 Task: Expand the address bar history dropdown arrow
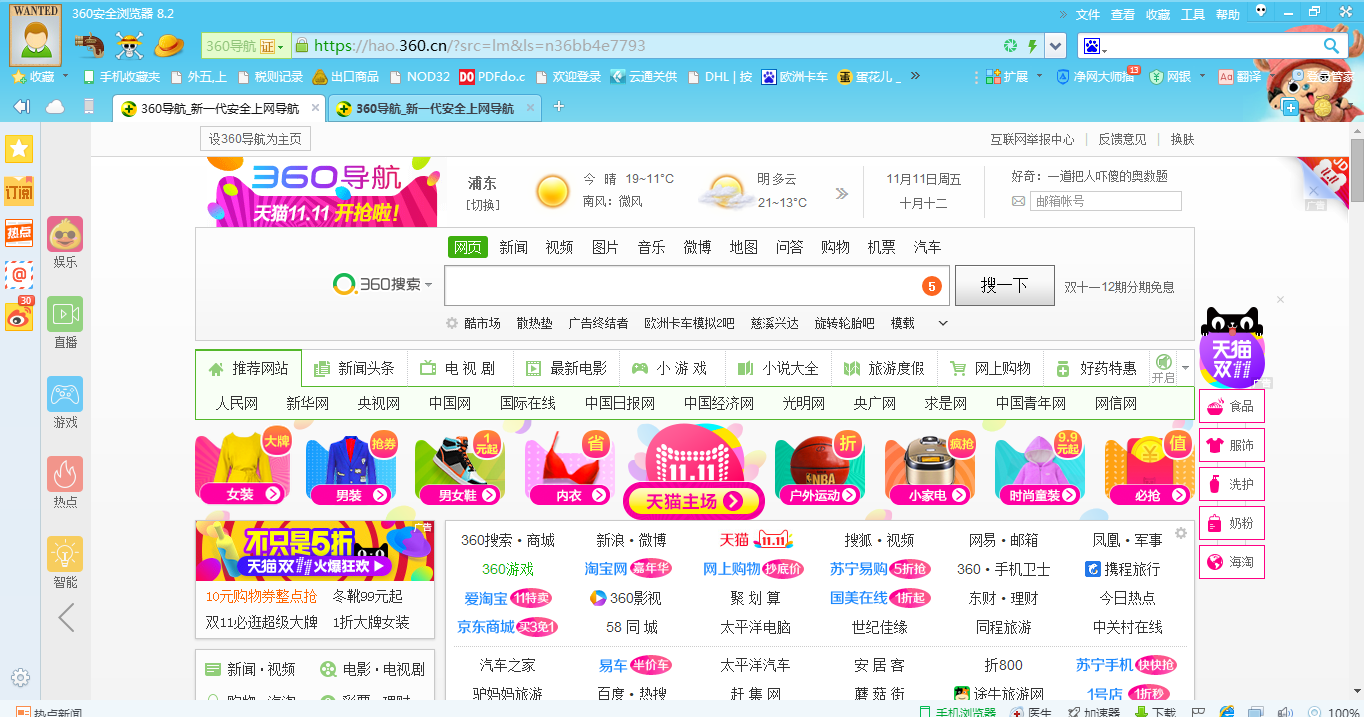pos(1055,45)
